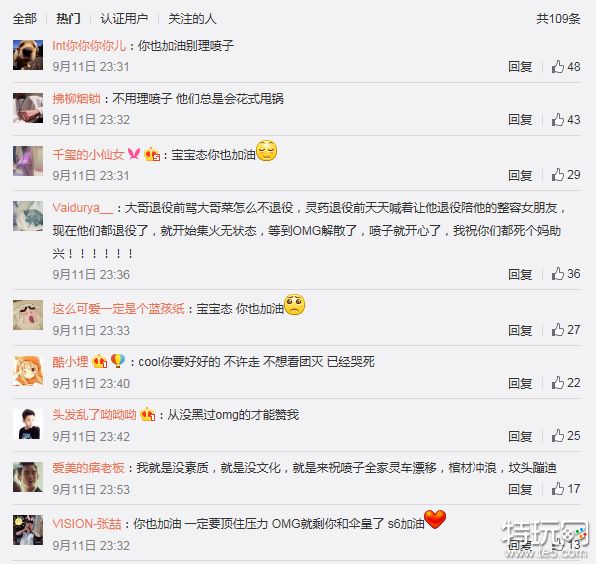Viewport: 596px width, 564px height.
Task: Click 回复 on Vaidurya__'s comment
Action: (x=520, y=274)
